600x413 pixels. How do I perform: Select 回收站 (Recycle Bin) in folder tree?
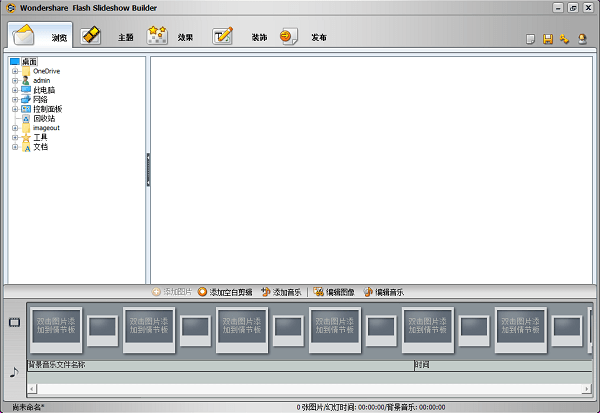[x=44, y=118]
